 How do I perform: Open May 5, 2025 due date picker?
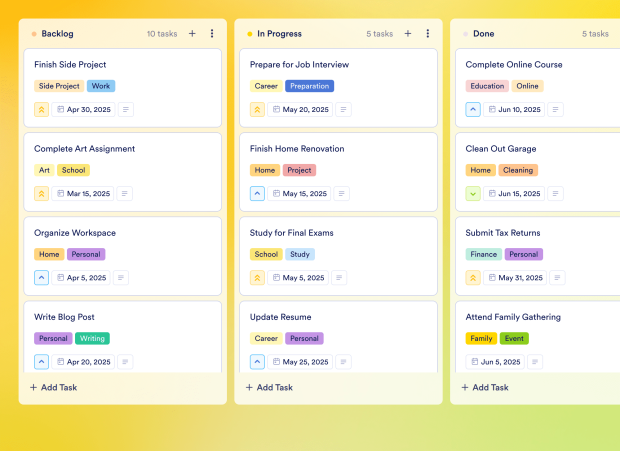(x=298, y=278)
